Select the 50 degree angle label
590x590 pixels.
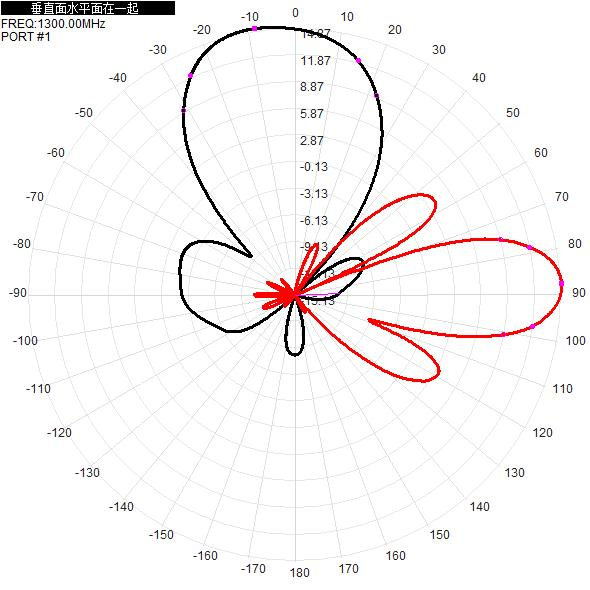click(512, 113)
